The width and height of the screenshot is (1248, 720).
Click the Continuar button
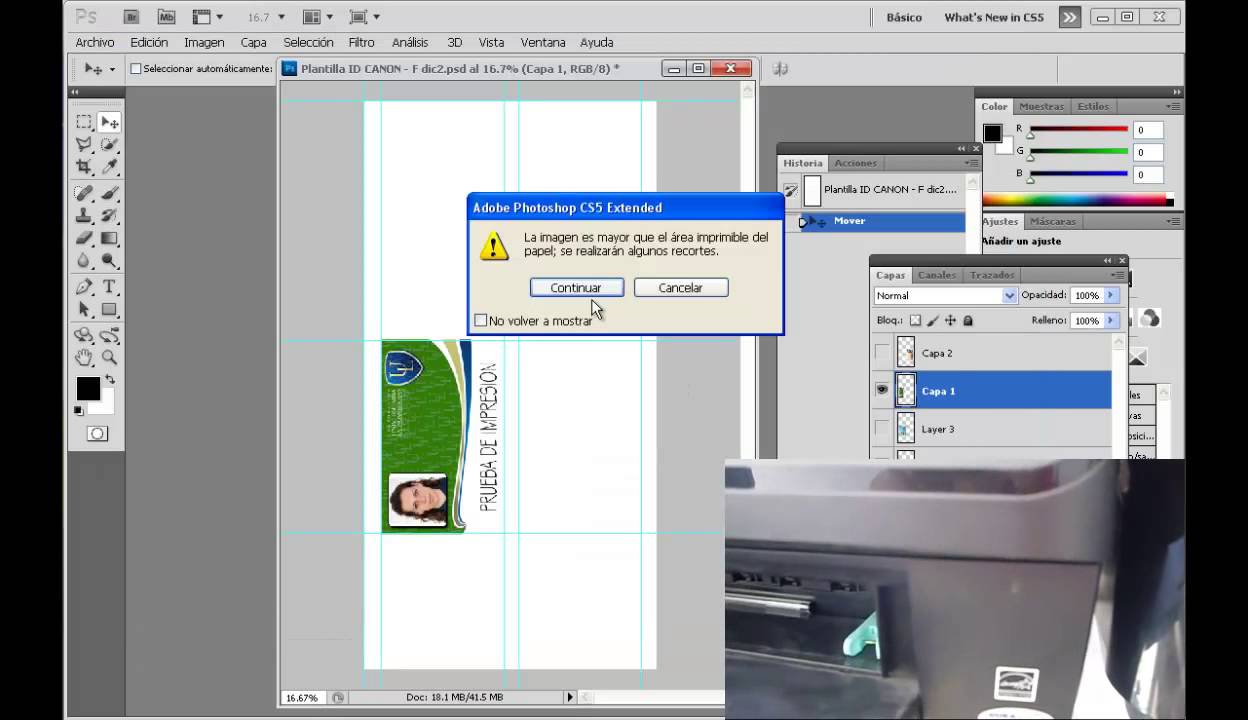pyautogui.click(x=577, y=288)
